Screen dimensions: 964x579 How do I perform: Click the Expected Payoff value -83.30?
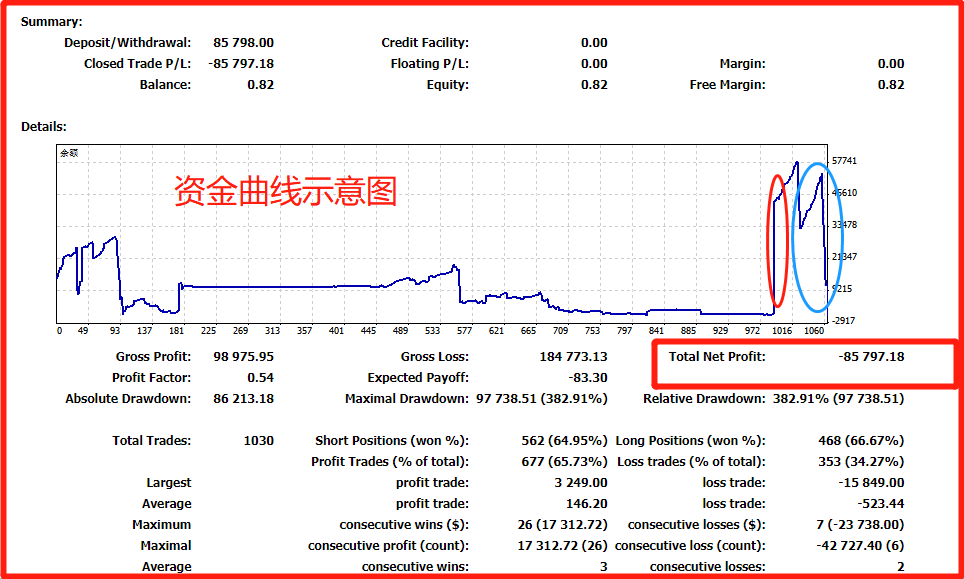pyautogui.click(x=588, y=377)
